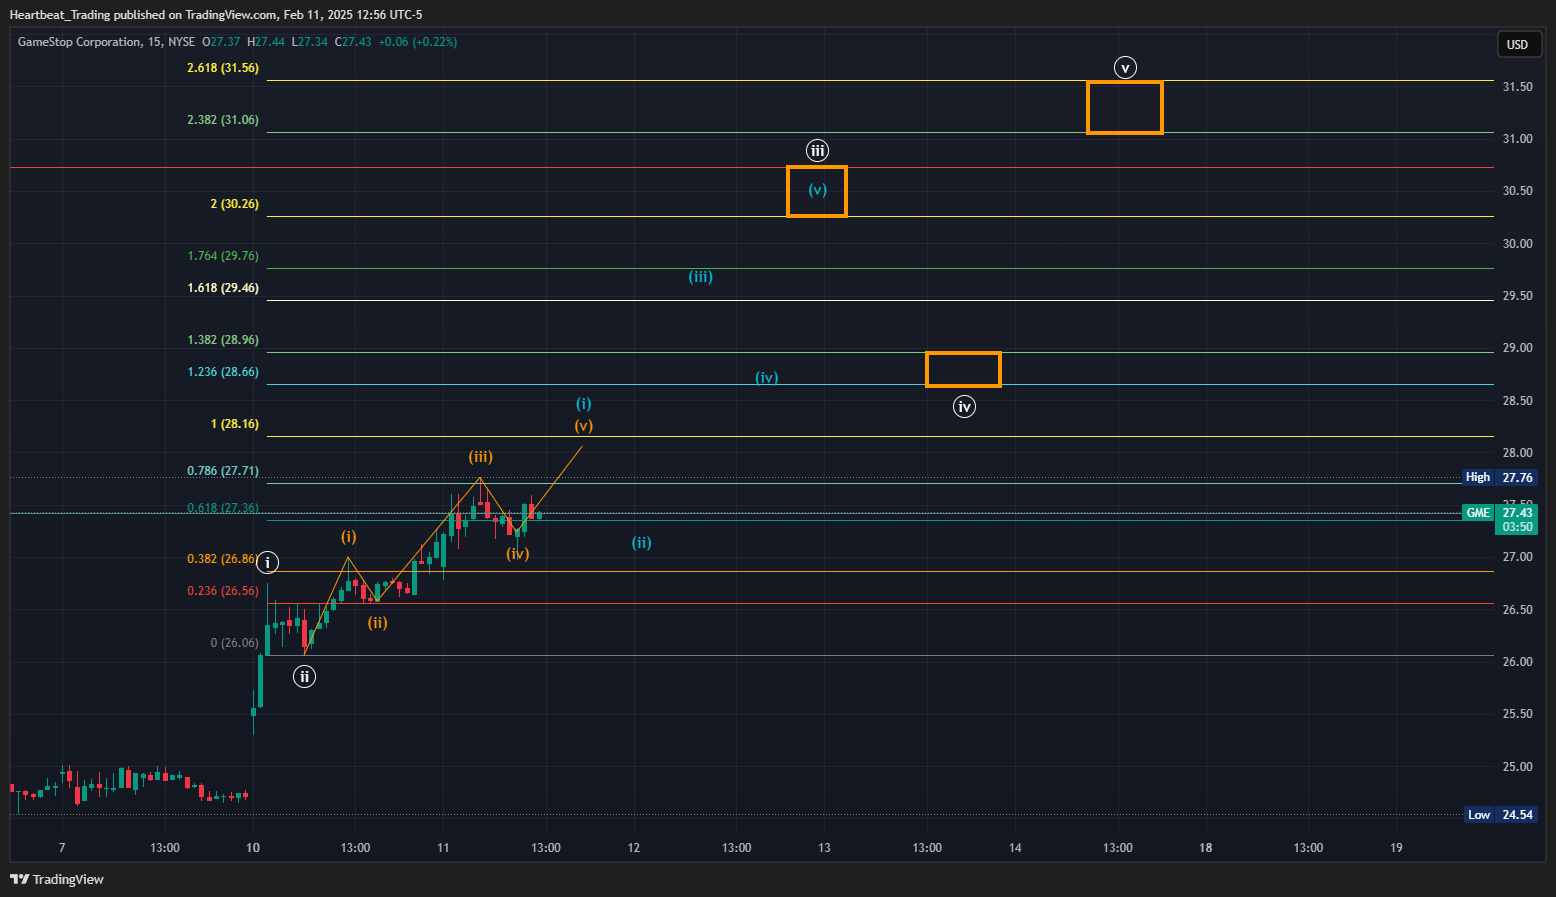Click the 2.382 (31.06) Fibonacci level label
The image size is (1556, 897).
223,120
